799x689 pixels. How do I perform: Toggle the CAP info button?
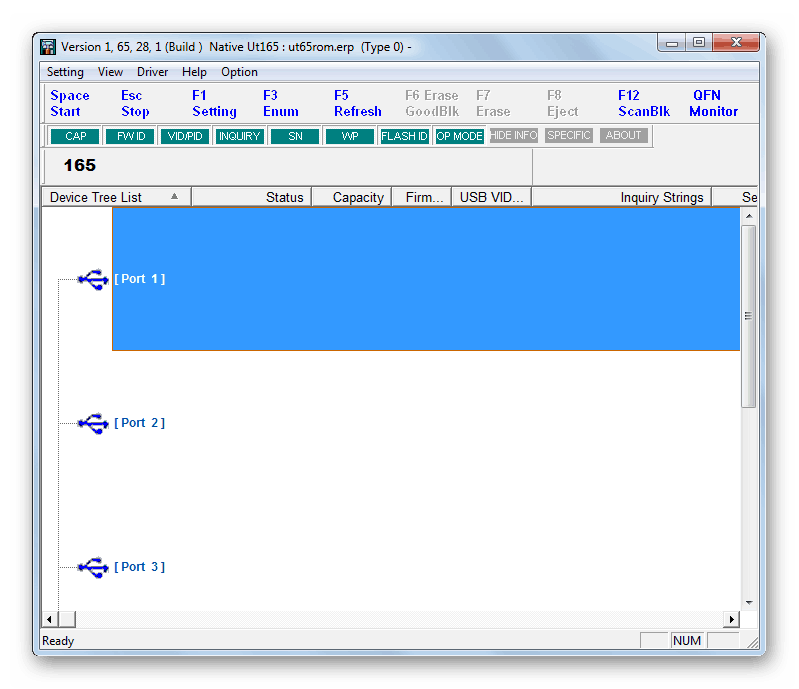75,136
